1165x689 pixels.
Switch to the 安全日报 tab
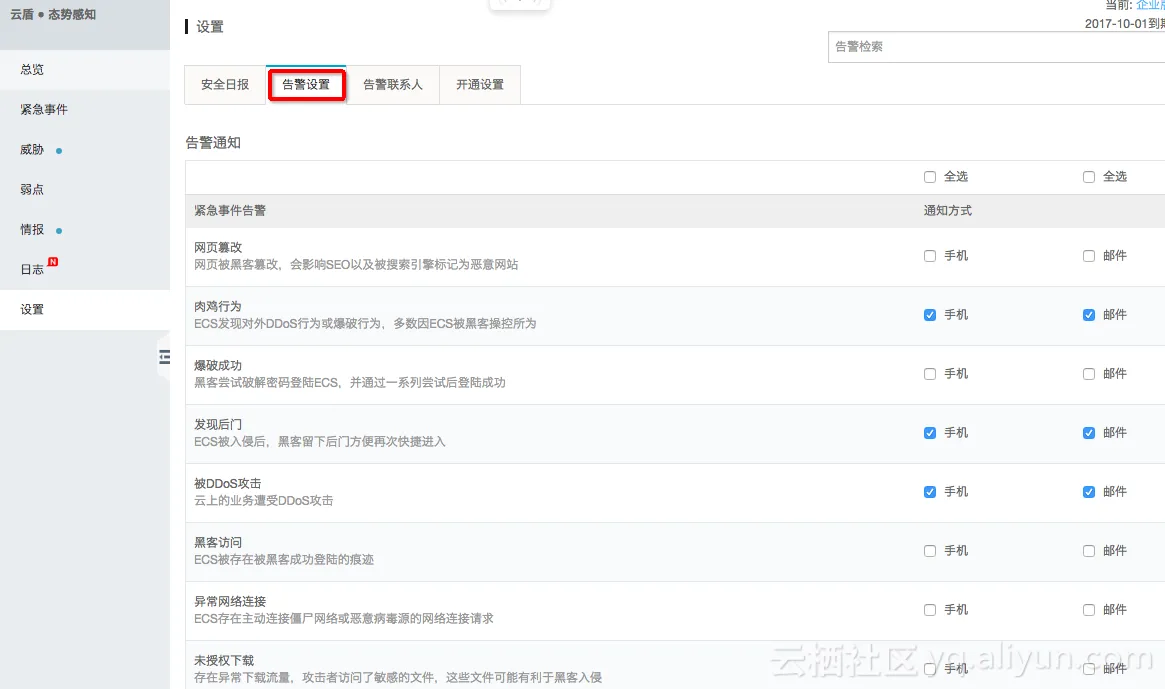(225, 85)
